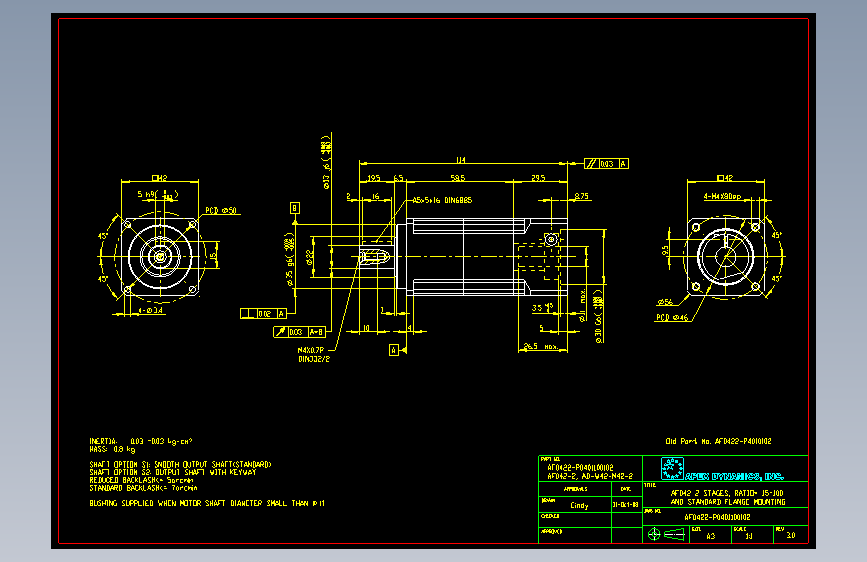The width and height of the screenshot is (867, 562).
Task: Click the STANDARD BACKLASH note line
Action: click(143, 488)
